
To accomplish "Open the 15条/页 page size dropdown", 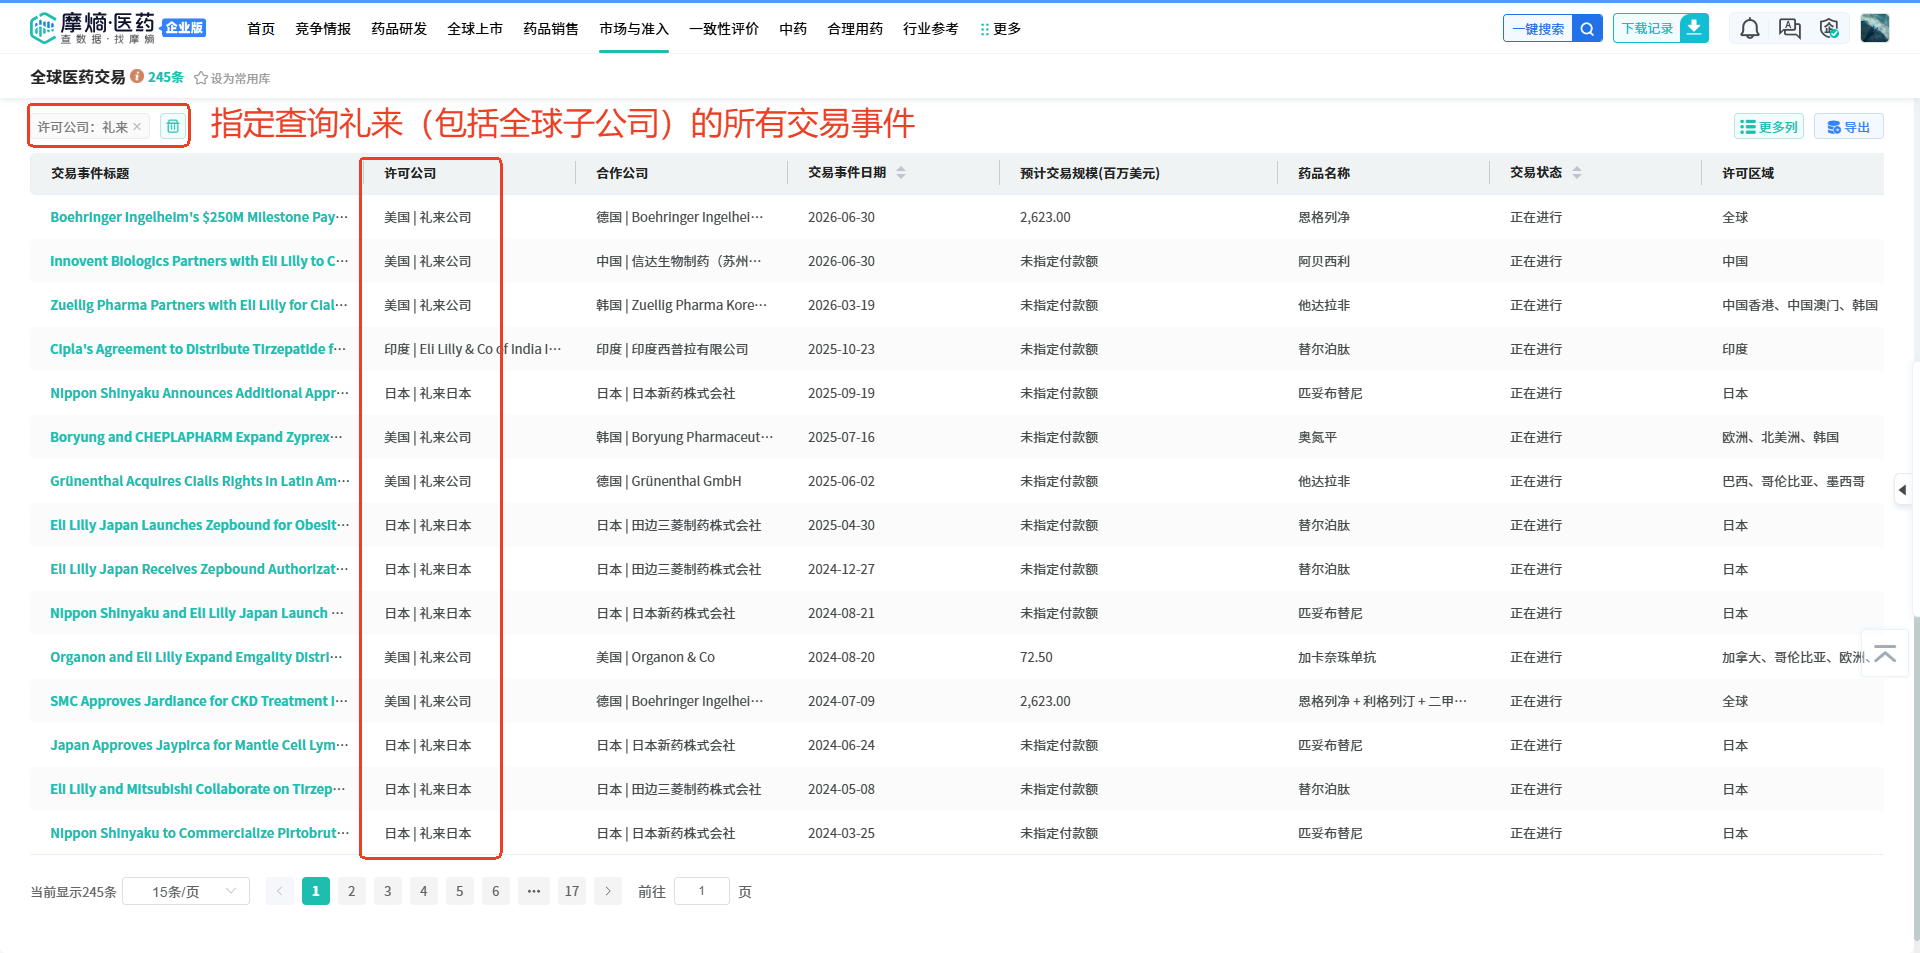I will click(x=186, y=891).
